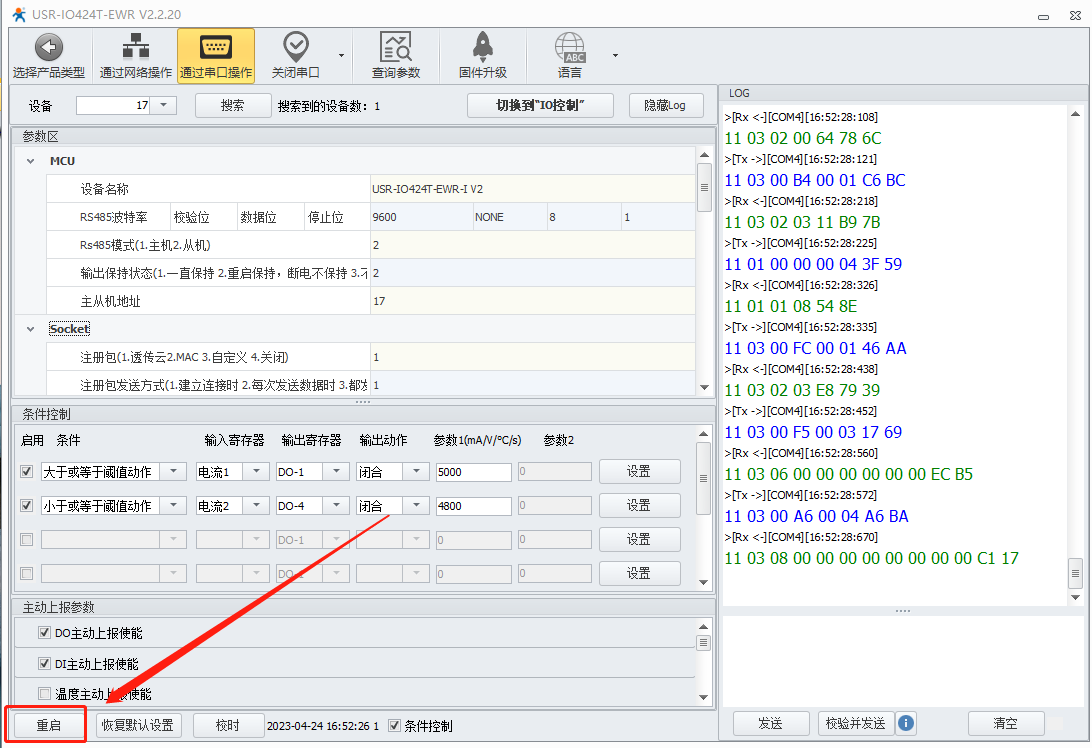Click the USR app logo in title bar
The width and height of the screenshot is (1092, 748).
point(19,14)
